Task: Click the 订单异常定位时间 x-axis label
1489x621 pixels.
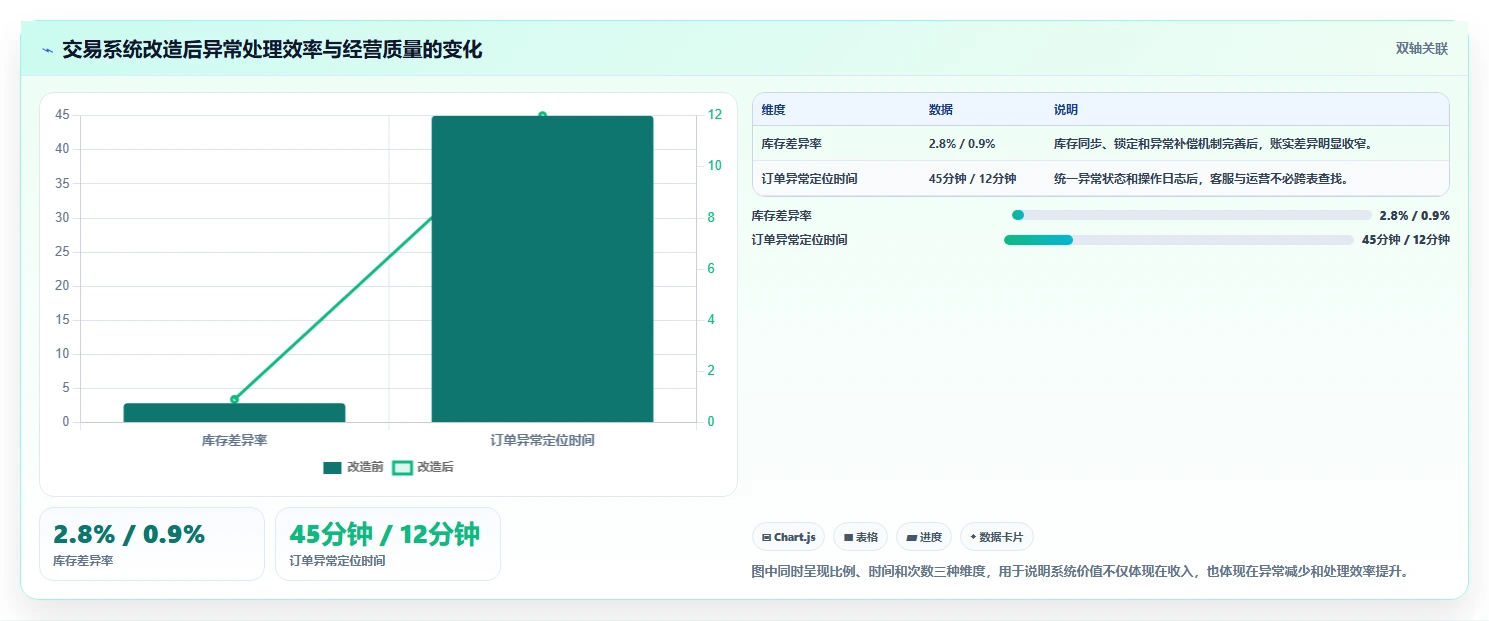Action: [x=543, y=440]
